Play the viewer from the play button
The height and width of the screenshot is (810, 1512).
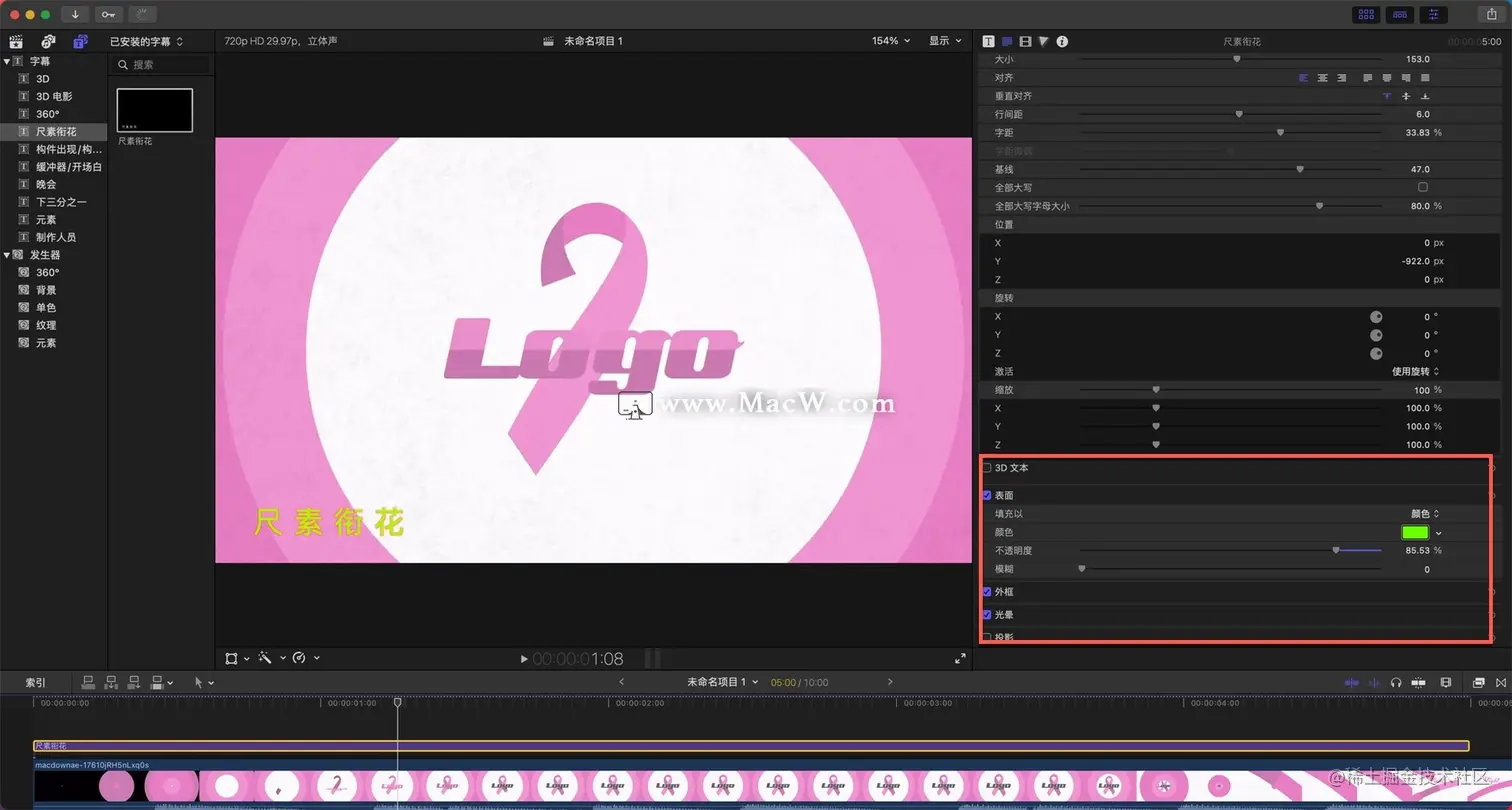(524, 659)
